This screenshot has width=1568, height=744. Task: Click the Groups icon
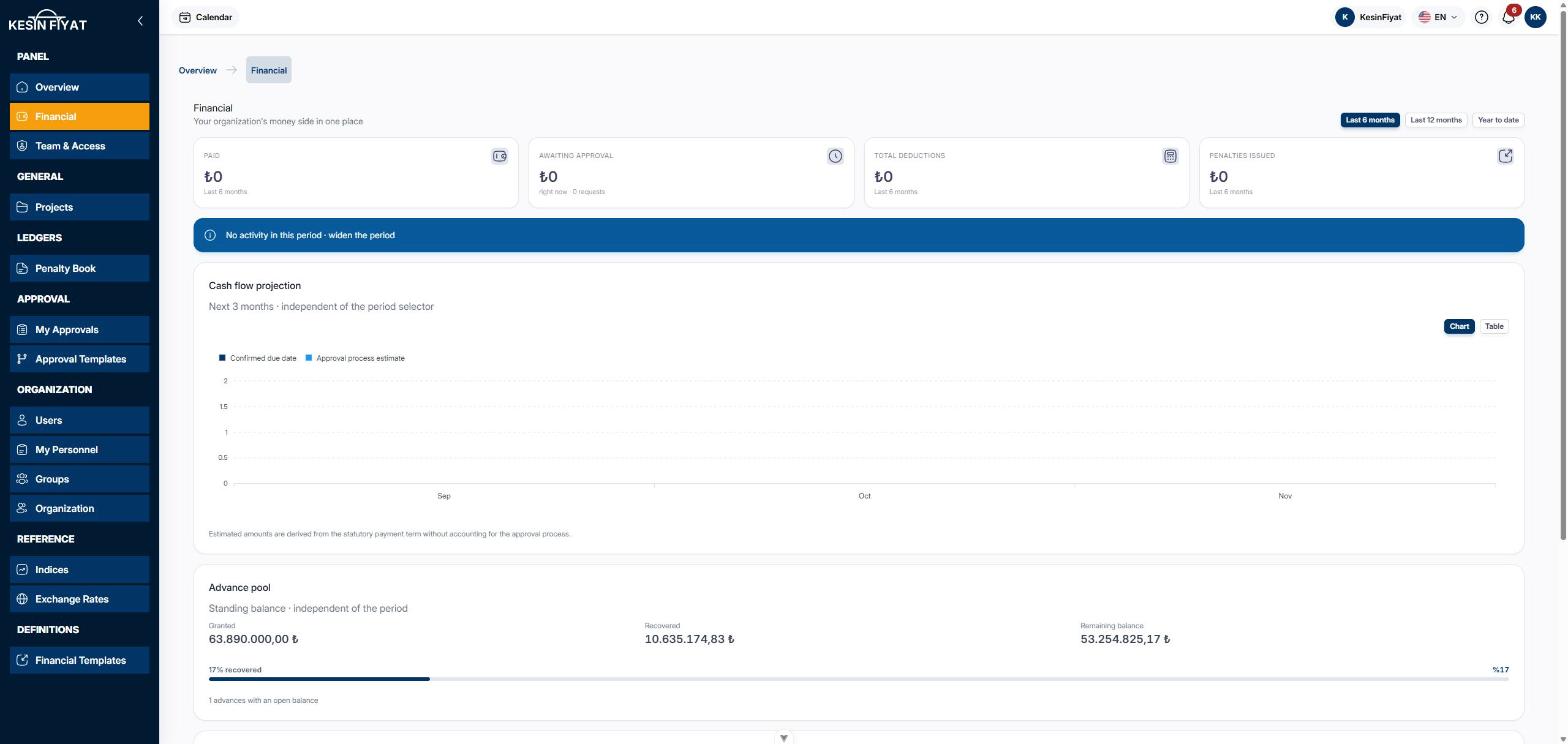click(x=23, y=479)
